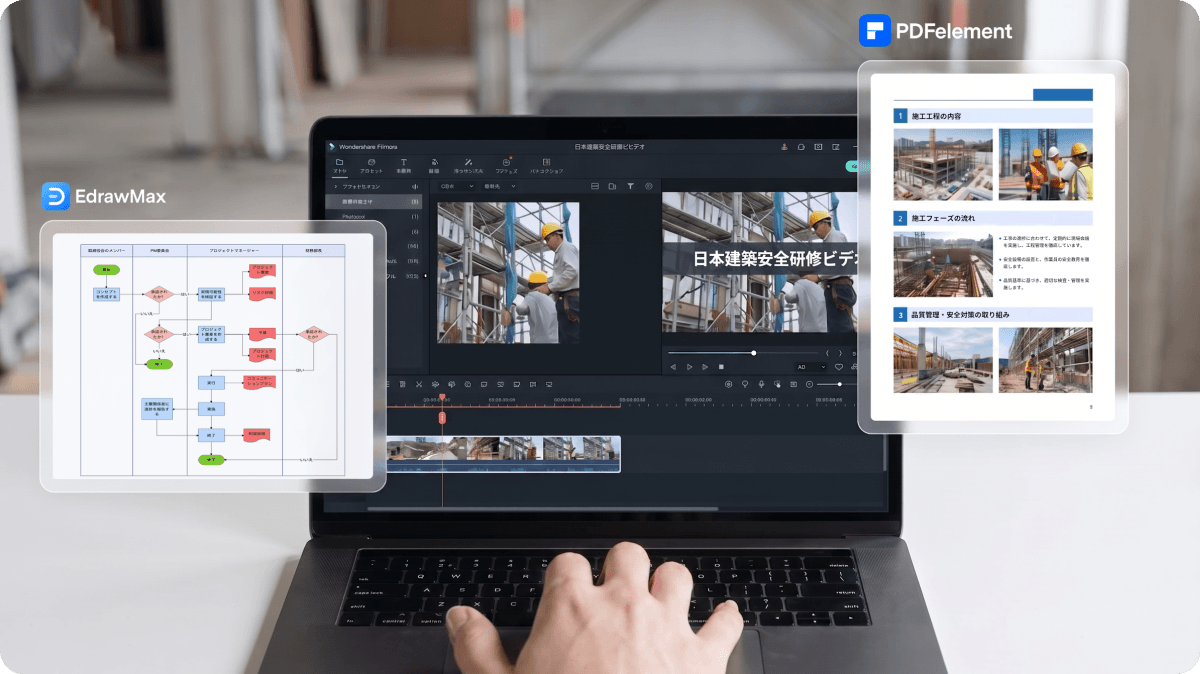This screenshot has height=674, width=1200.
Task: Click the preview playback progress slider handle
Action: 754,353
